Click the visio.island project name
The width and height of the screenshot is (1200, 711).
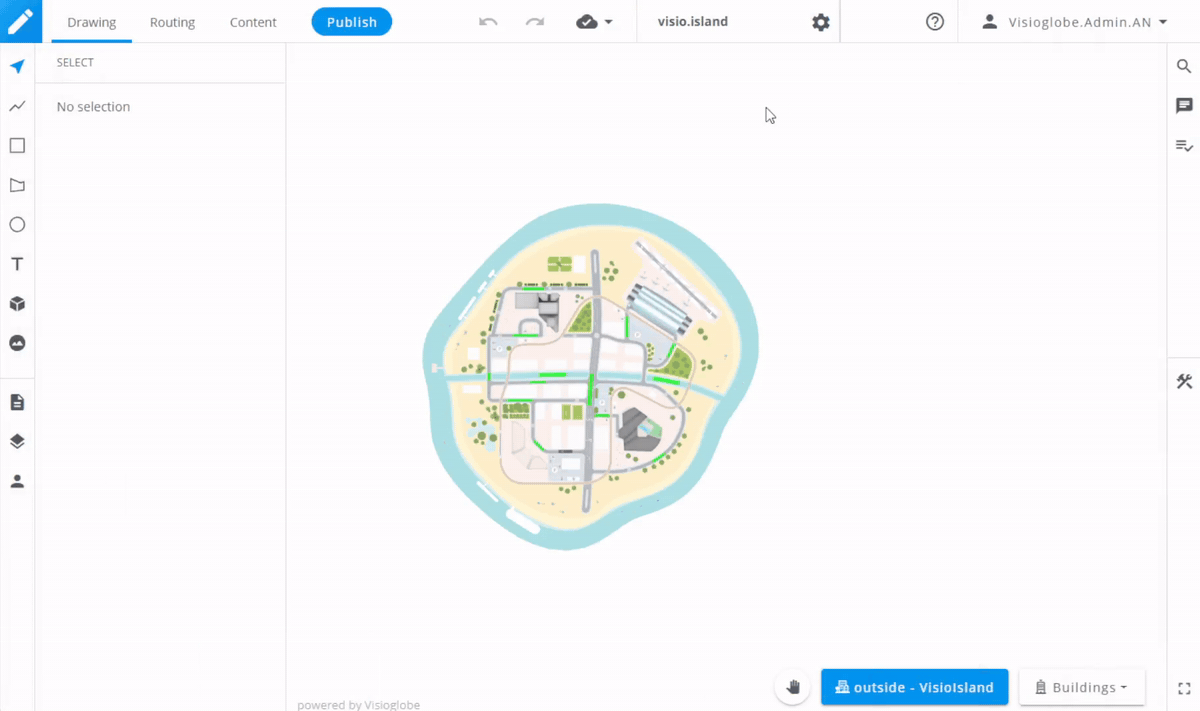tap(693, 22)
